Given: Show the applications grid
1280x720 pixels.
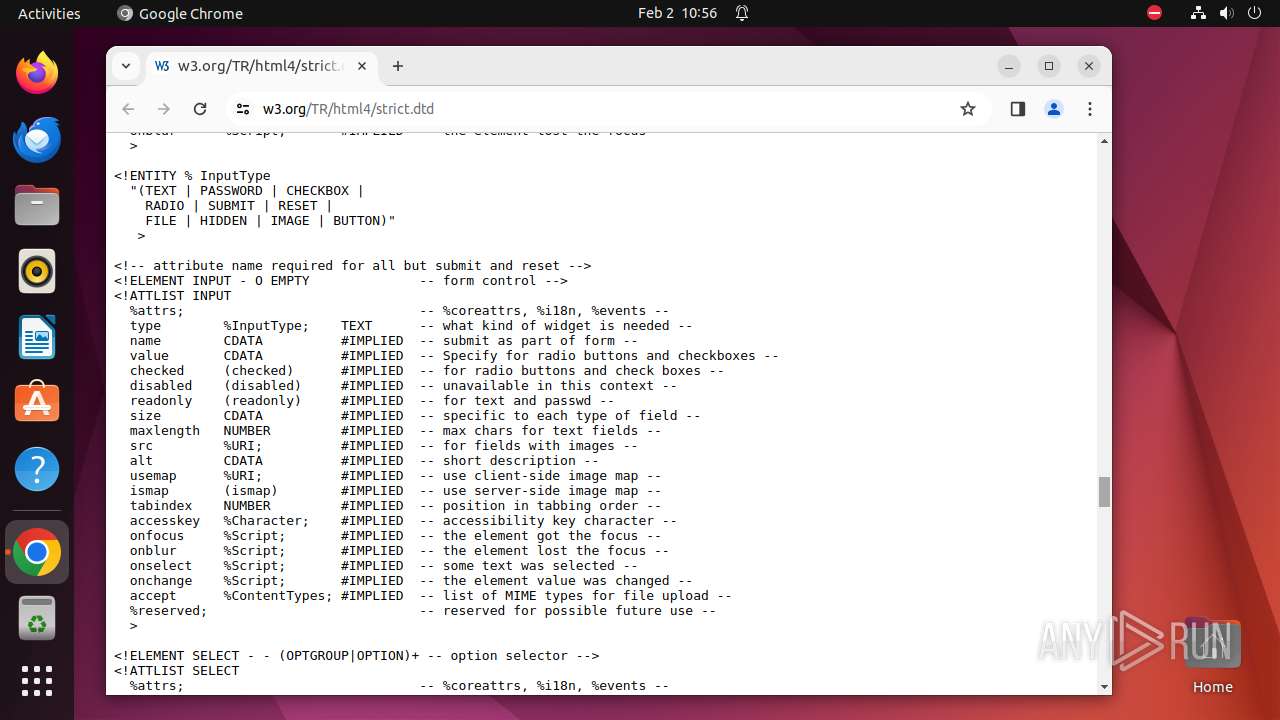Looking at the screenshot, I should tap(37, 681).
